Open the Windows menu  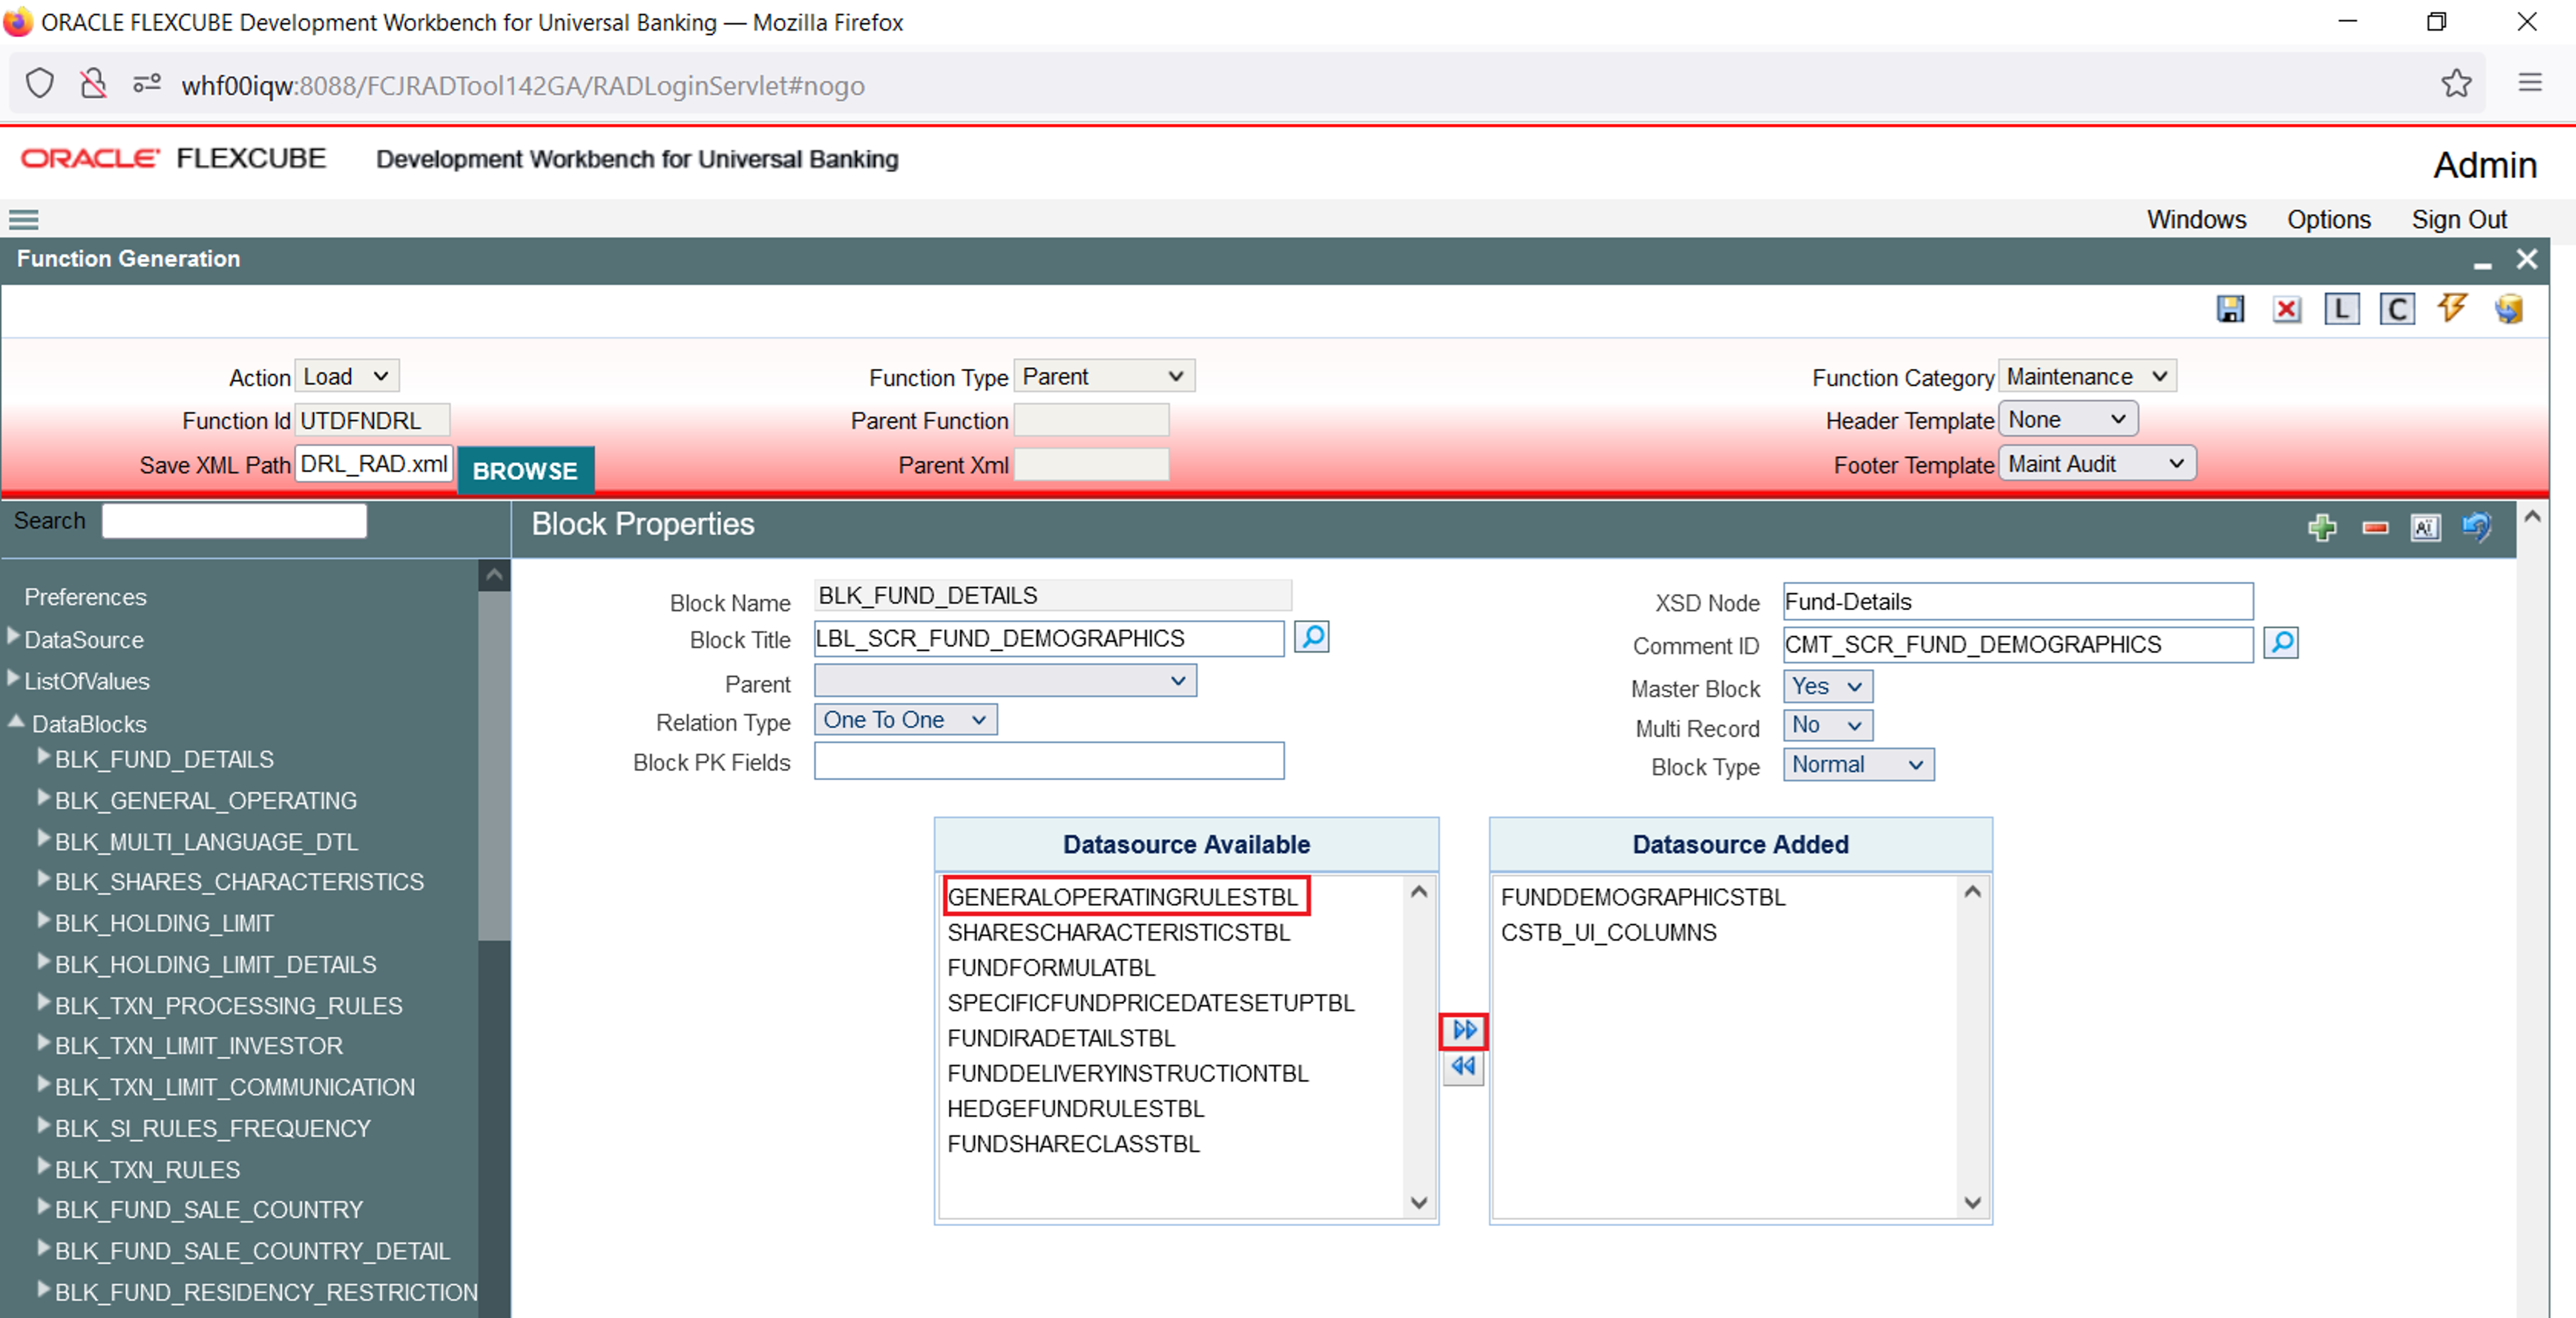click(2195, 220)
